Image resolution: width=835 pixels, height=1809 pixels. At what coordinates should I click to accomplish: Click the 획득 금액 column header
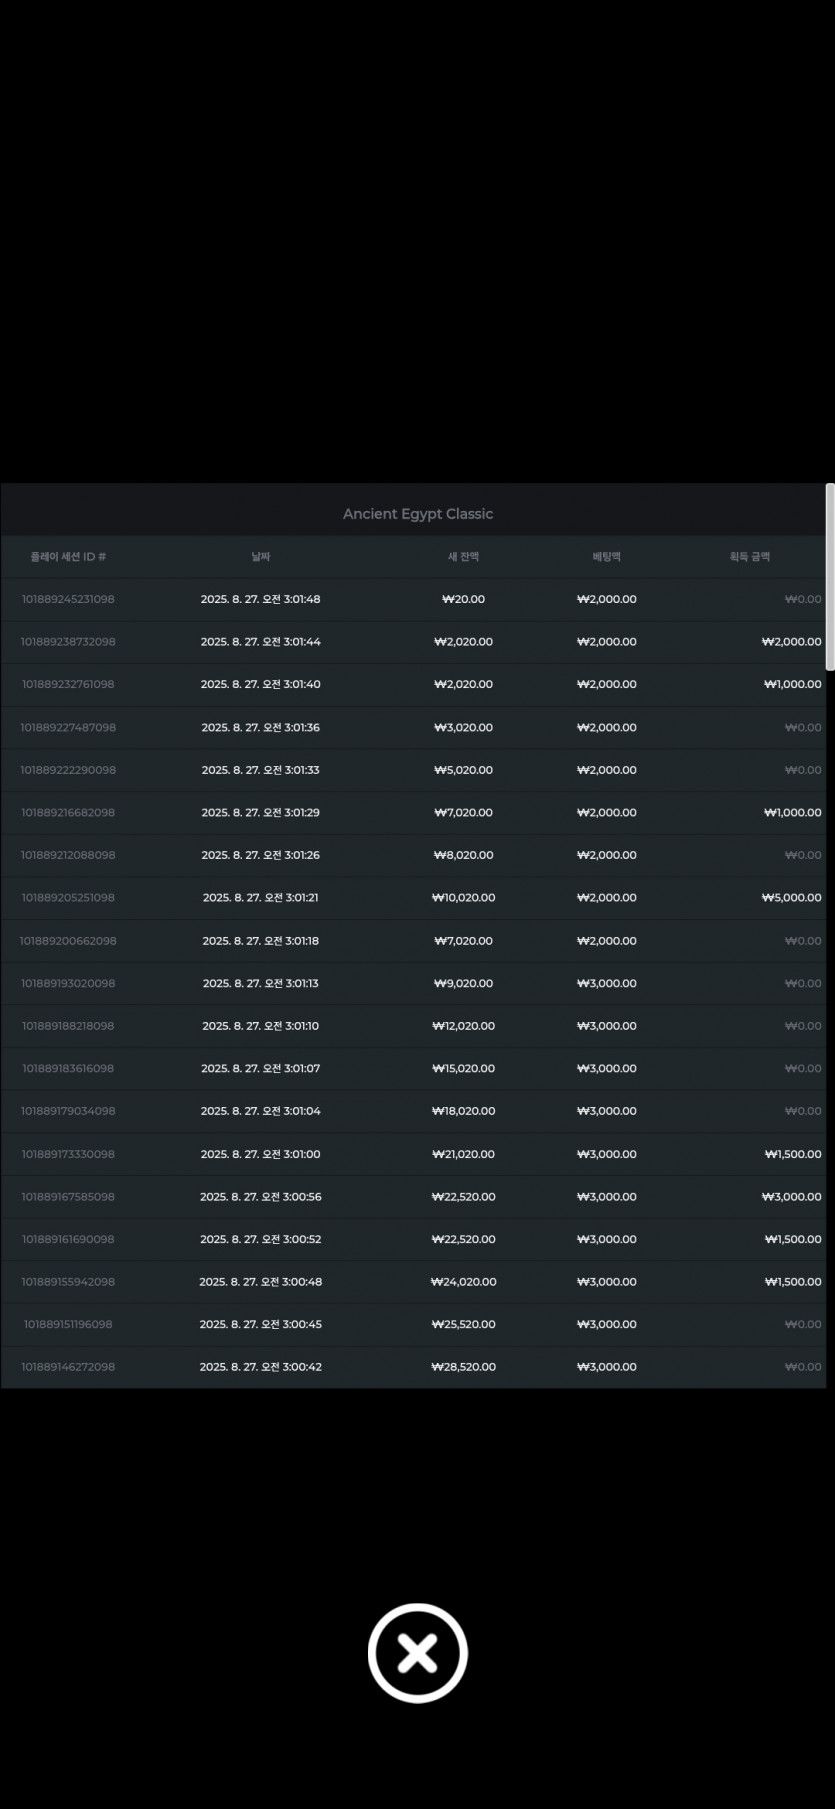749,557
